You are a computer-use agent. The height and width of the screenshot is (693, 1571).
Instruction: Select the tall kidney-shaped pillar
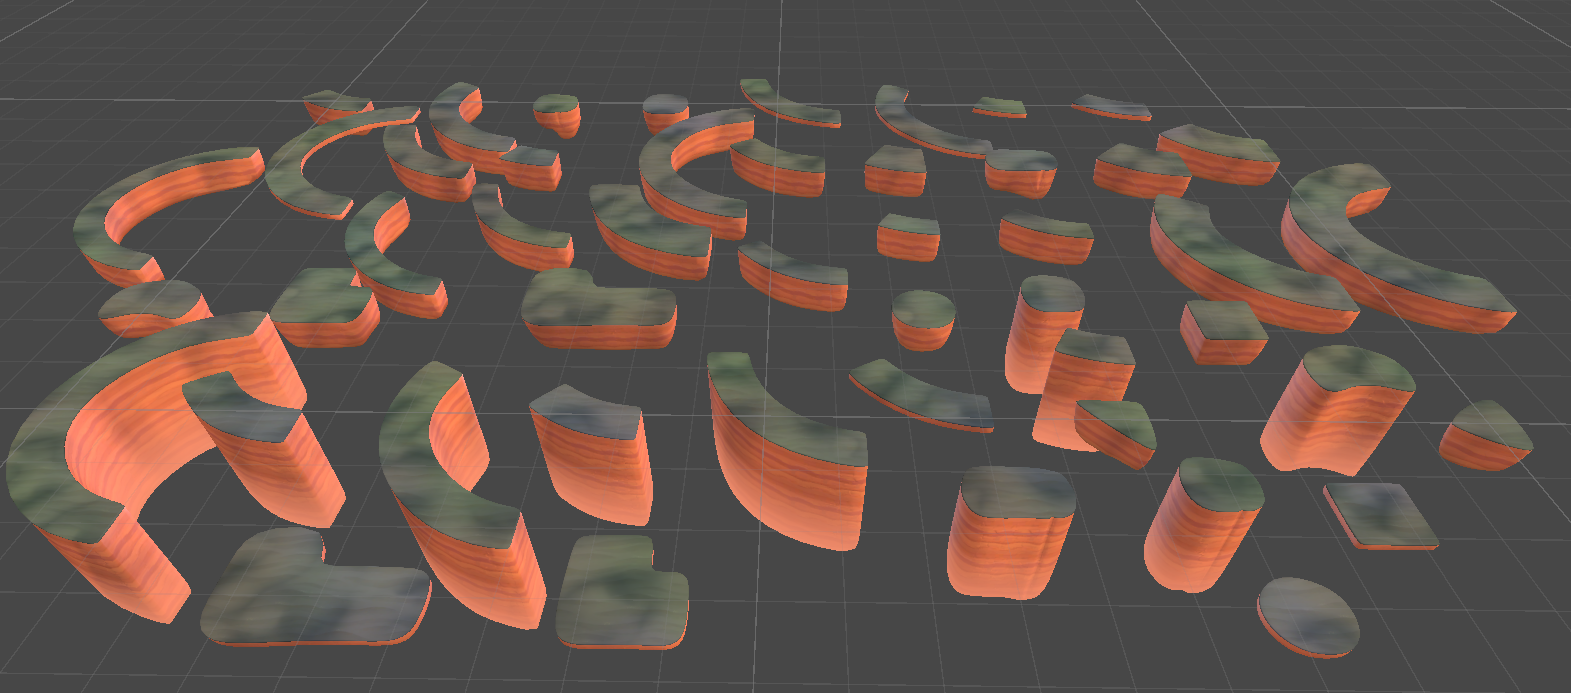pyautogui.click(x=1338, y=410)
